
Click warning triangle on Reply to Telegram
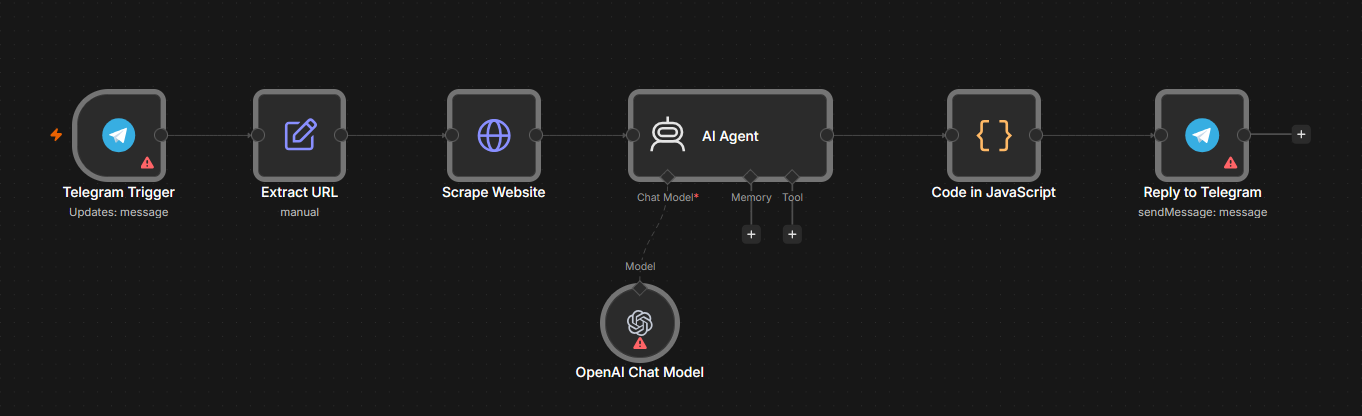1230,162
